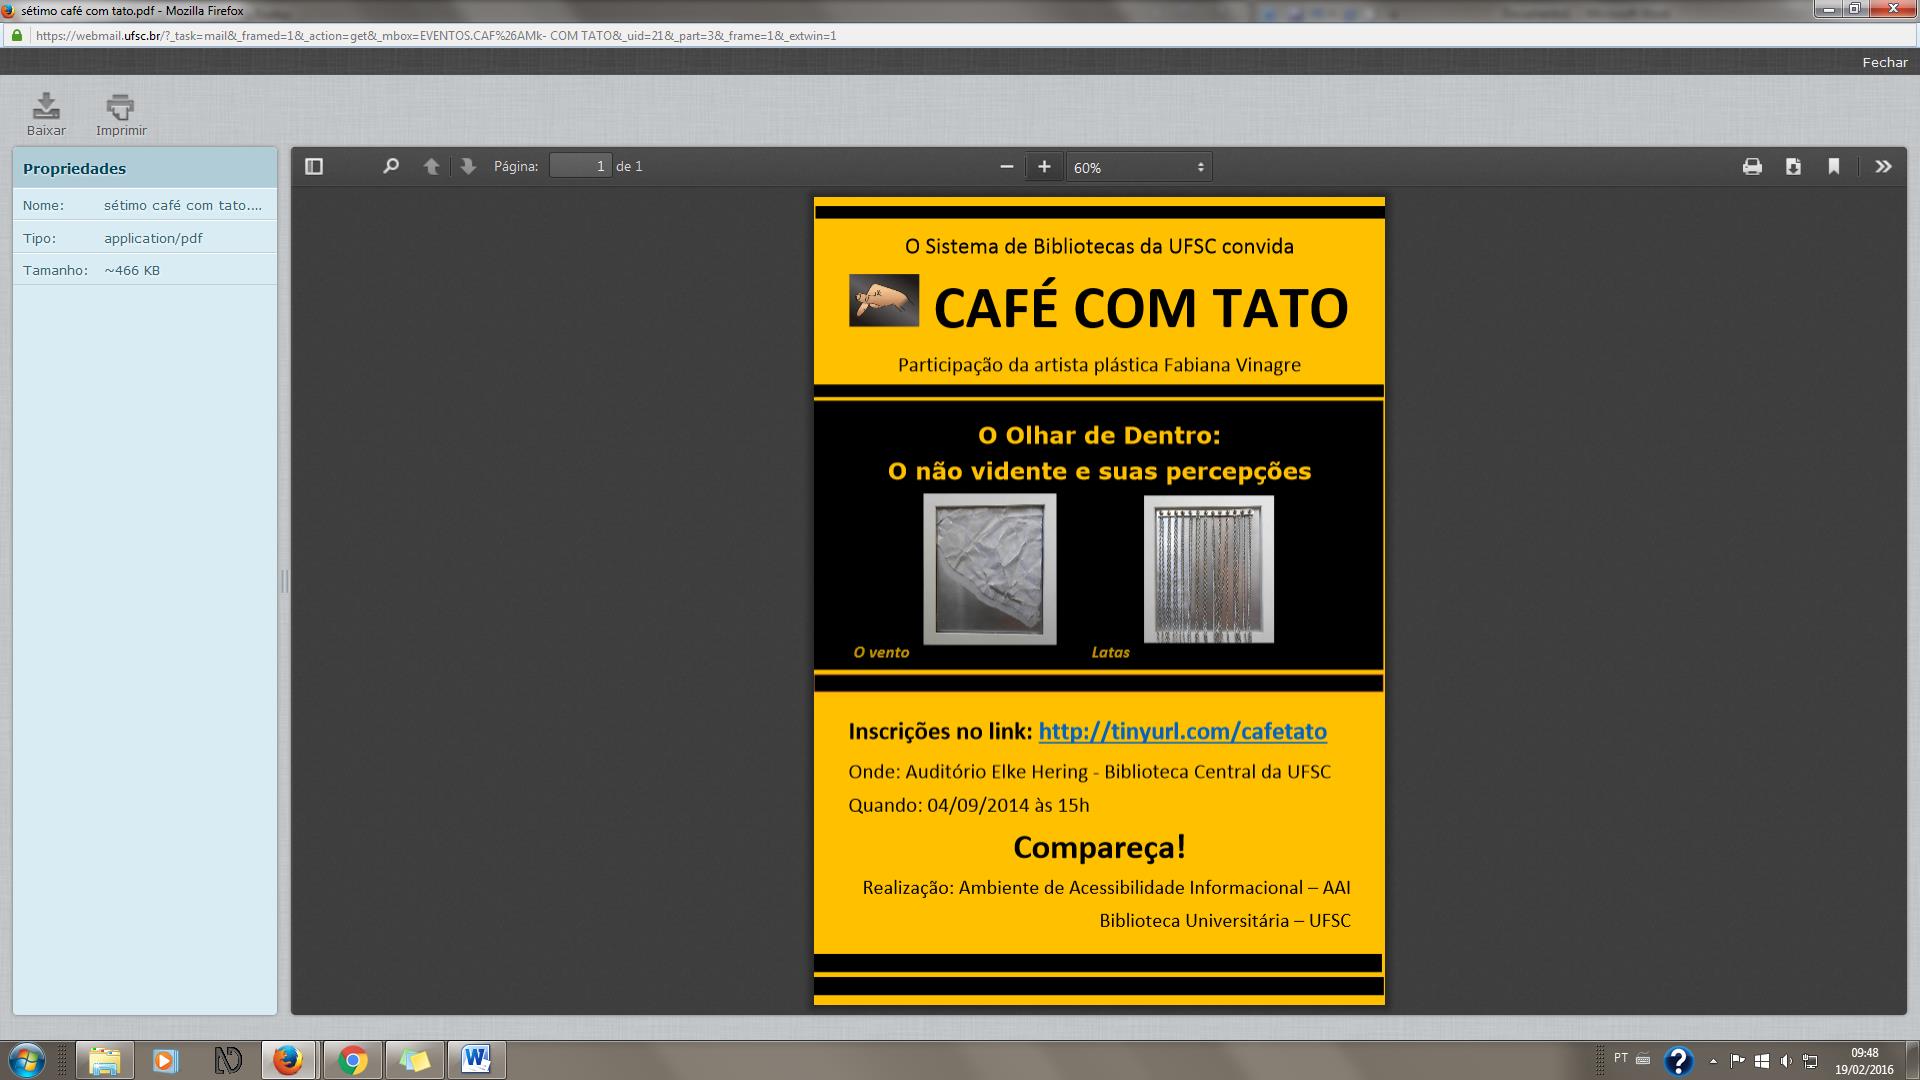Click the 'Latas' artwork thumbnail
The width and height of the screenshot is (1920, 1080).
[x=1208, y=569]
